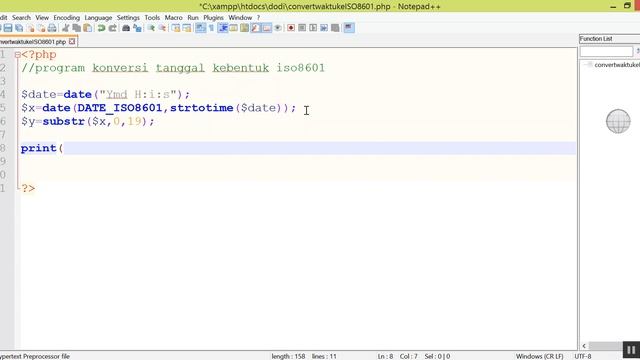Viewport: 640px width, 360px height.
Task: Click the closing '?>' tag on line 11
Action: [28, 188]
